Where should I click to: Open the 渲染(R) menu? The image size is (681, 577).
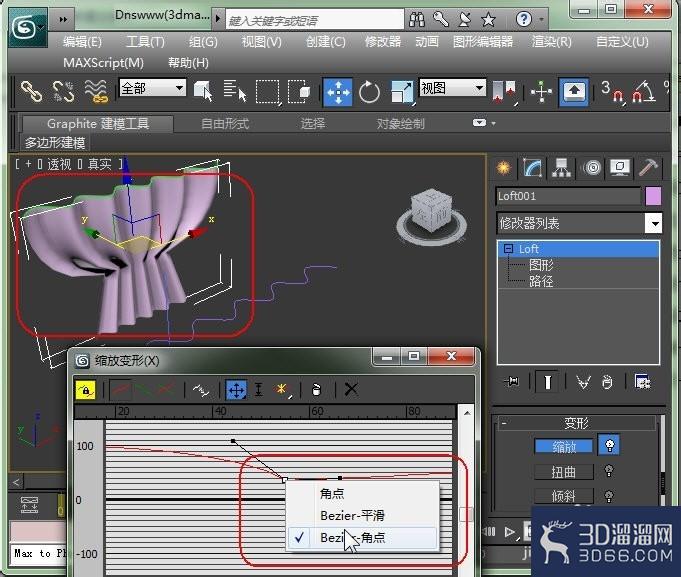[552, 42]
